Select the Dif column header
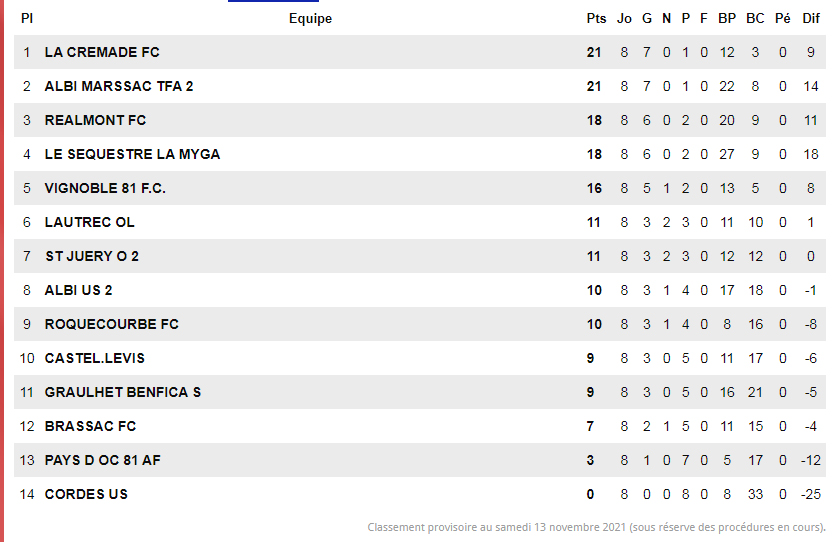Viewport: 833px width, 542px height. point(810,18)
